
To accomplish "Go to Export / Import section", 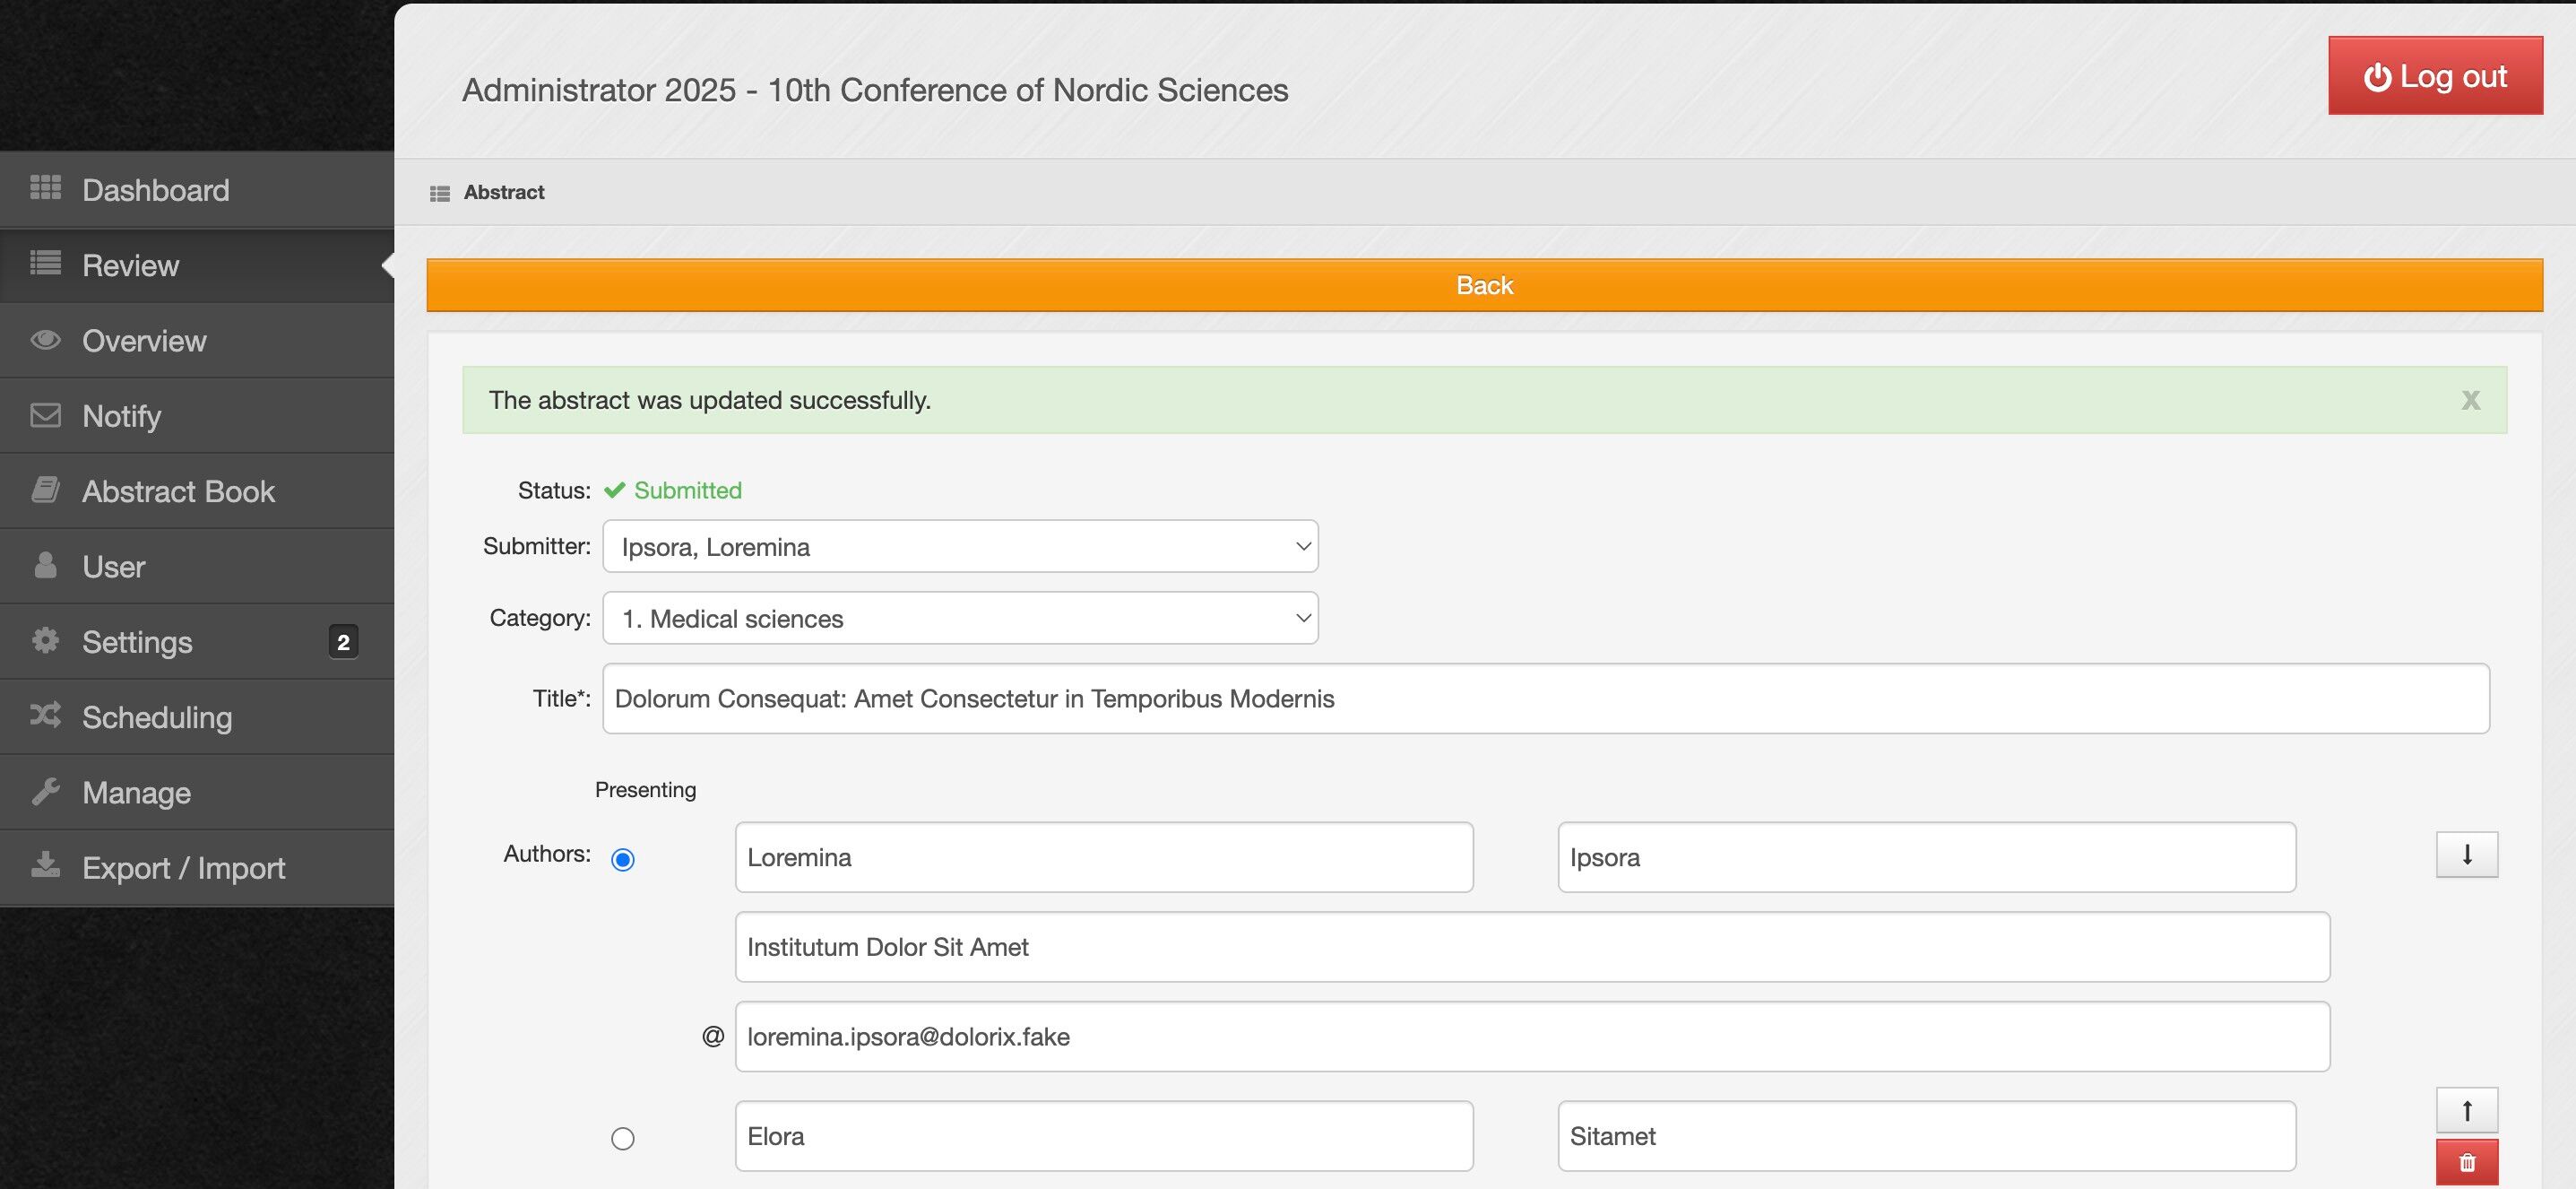I will click(183, 867).
